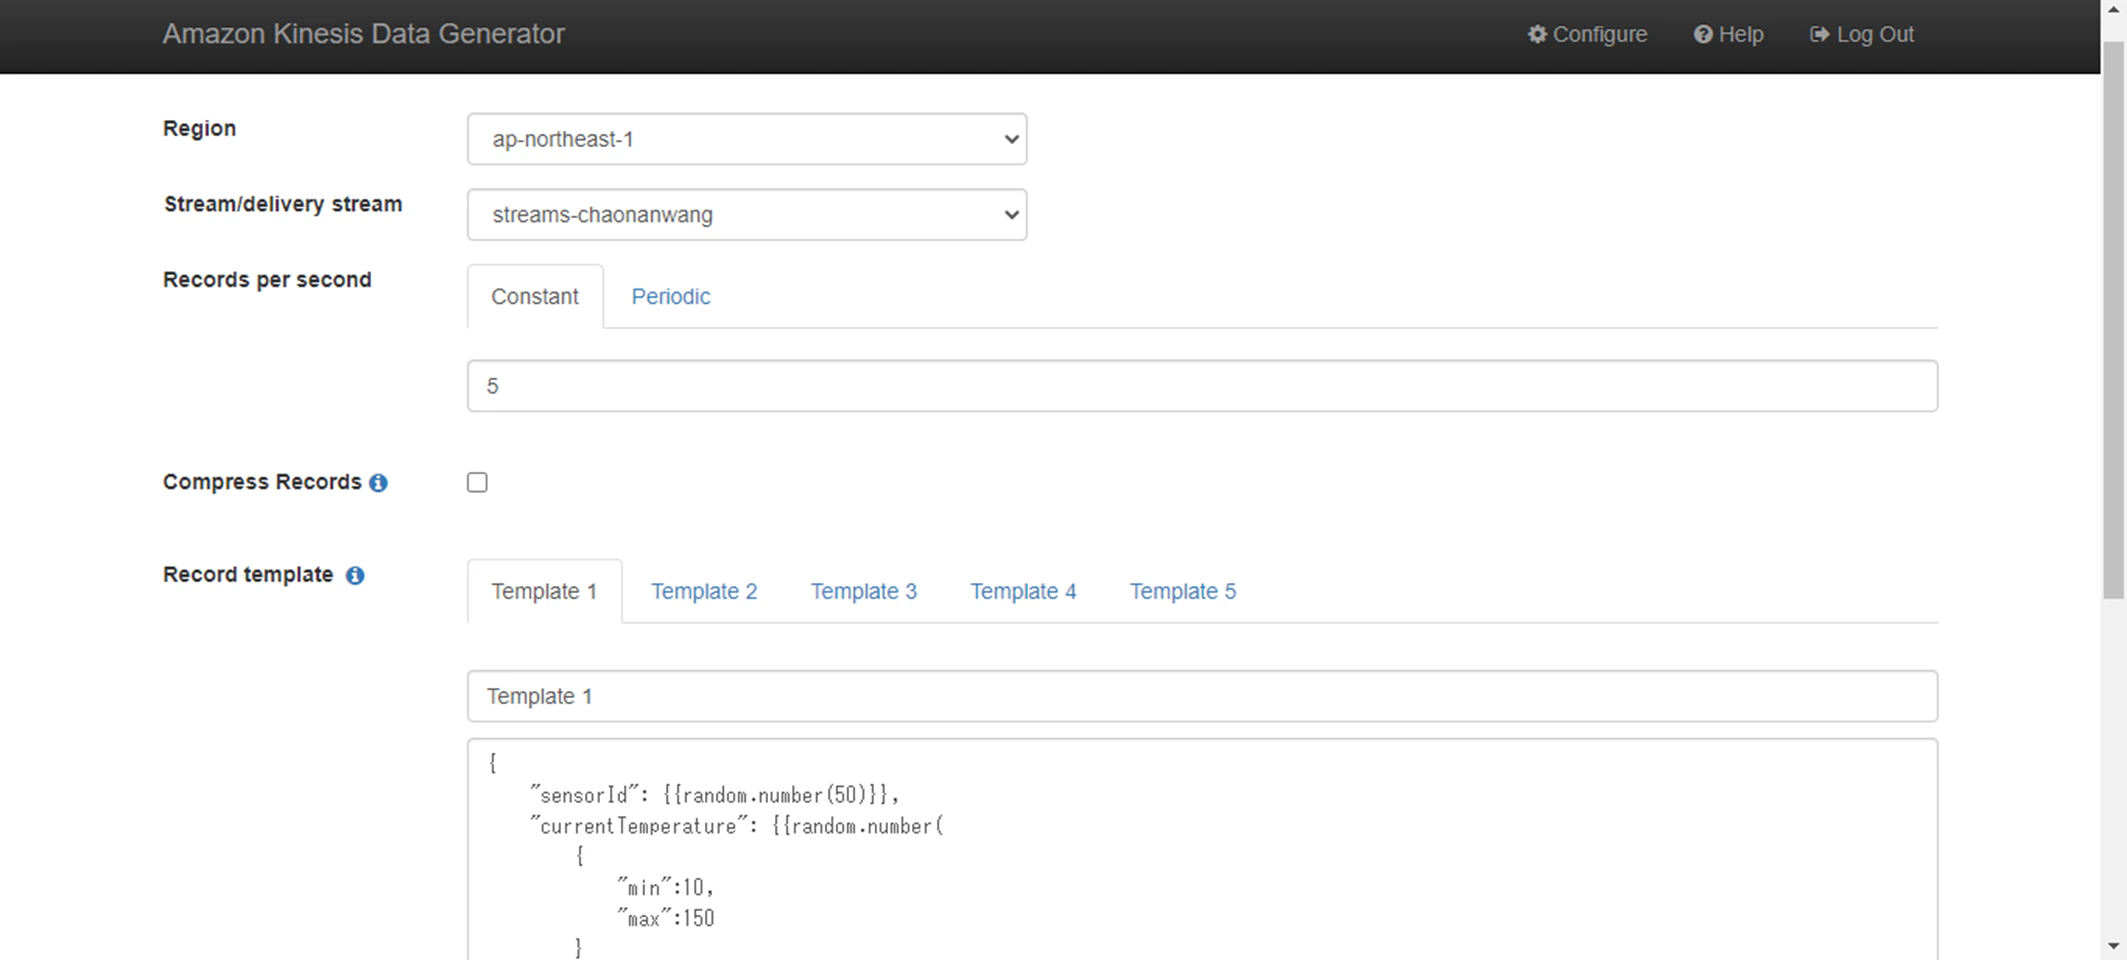Open the Stream/delivery stream dropdown

tap(747, 215)
